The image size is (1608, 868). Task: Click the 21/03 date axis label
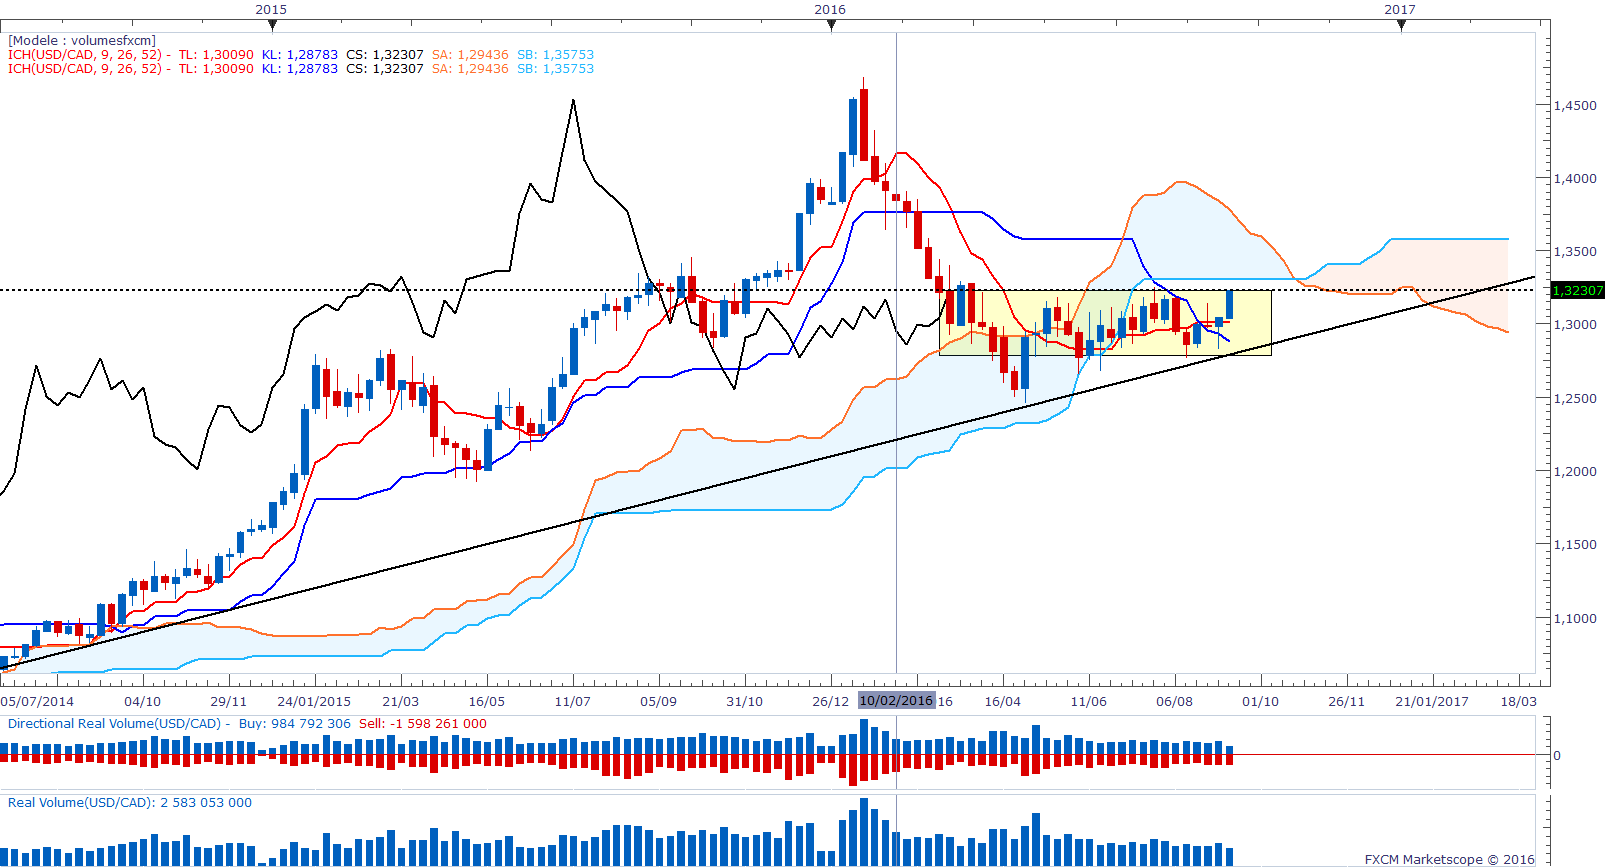point(400,702)
